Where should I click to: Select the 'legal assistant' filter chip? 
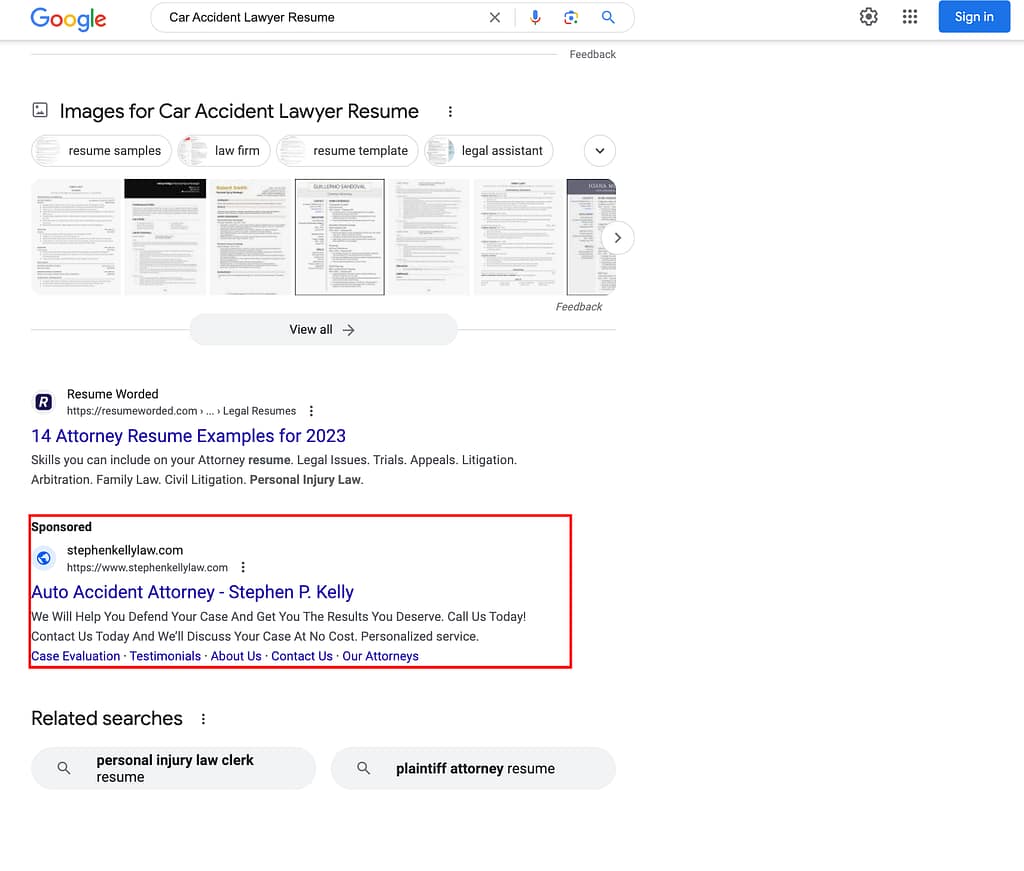pyautogui.click(x=488, y=151)
